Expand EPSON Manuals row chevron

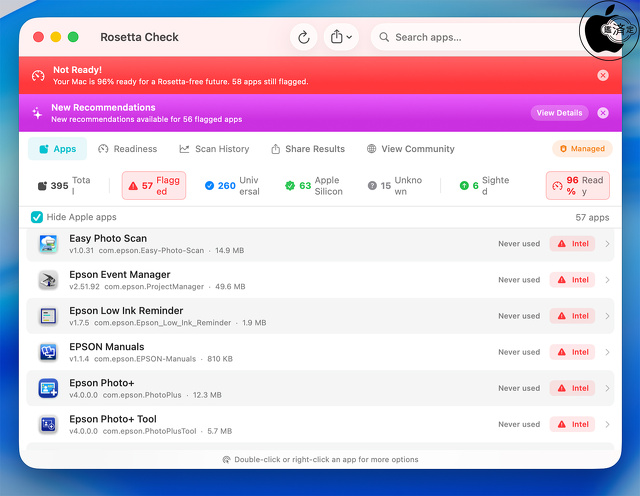(607, 352)
